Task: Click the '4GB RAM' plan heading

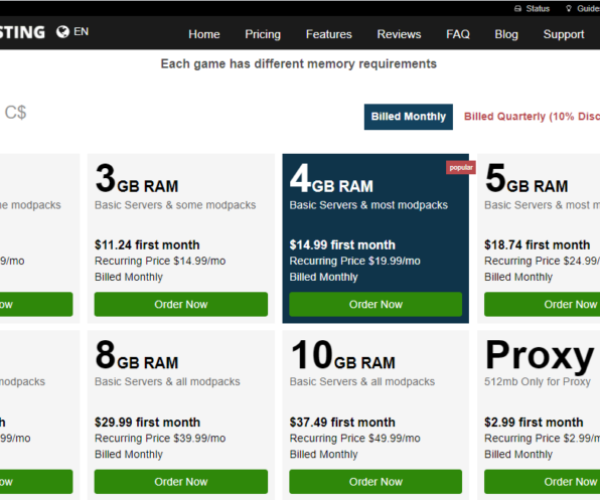Action: coord(331,179)
